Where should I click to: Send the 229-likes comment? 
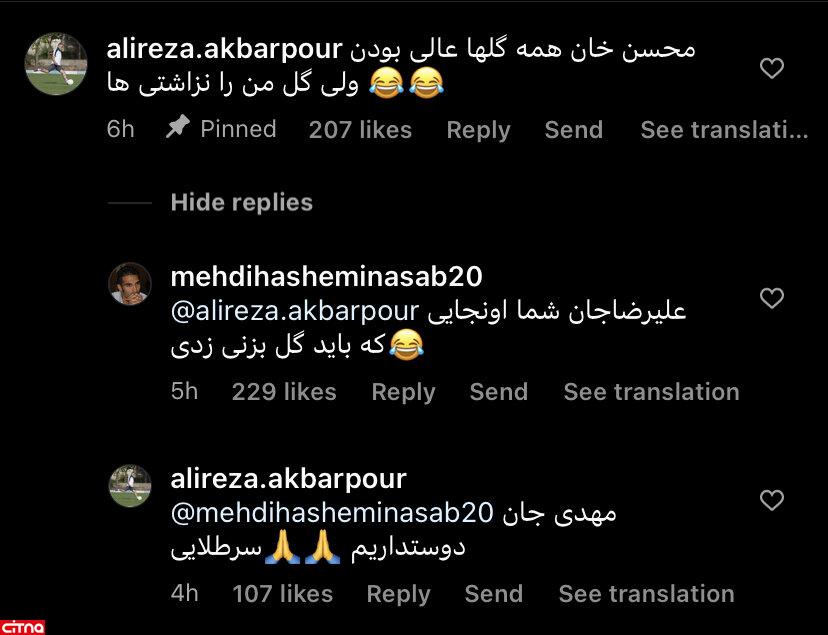[x=498, y=392]
